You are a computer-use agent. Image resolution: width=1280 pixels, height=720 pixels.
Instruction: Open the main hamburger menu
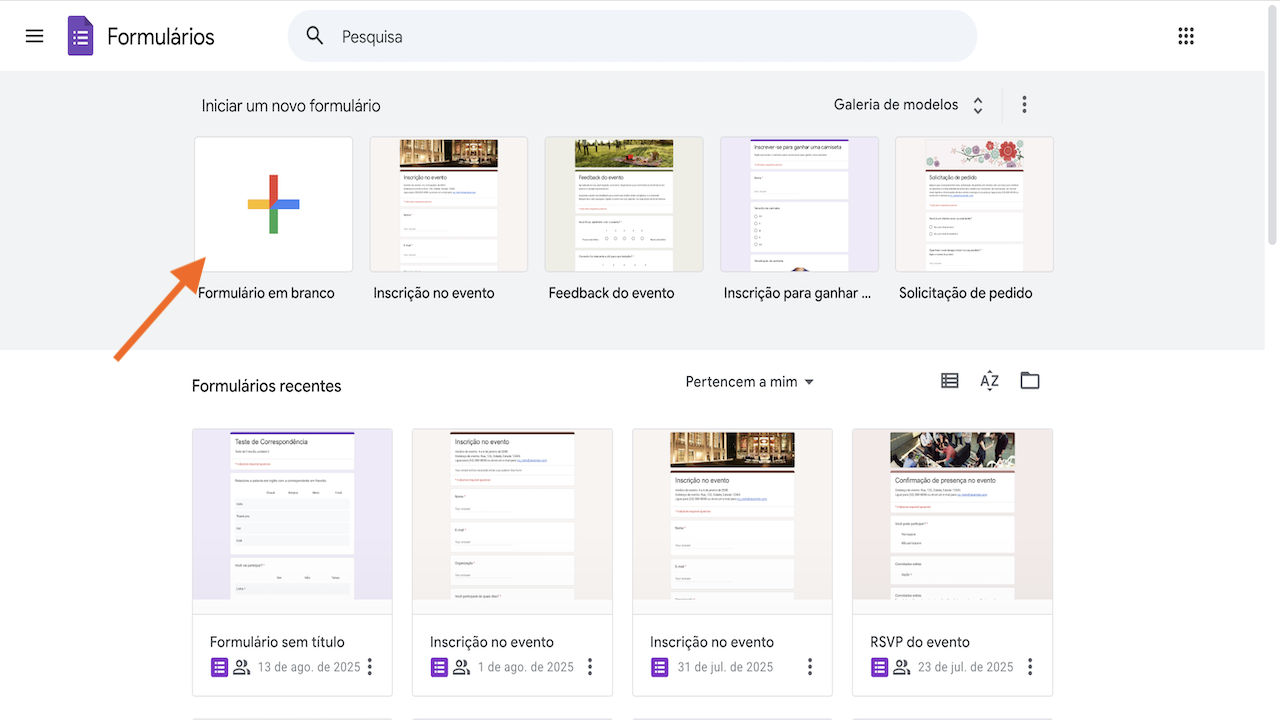coord(35,36)
